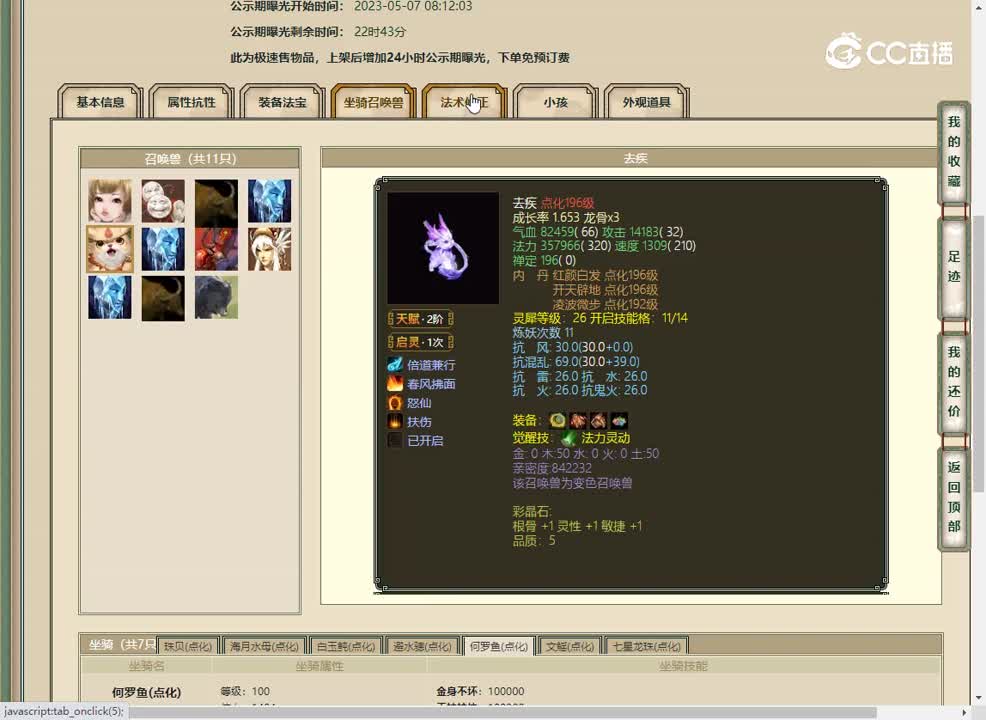Click 返回顶部 to return to top
Viewport: 986px width, 720px height.
(953, 497)
